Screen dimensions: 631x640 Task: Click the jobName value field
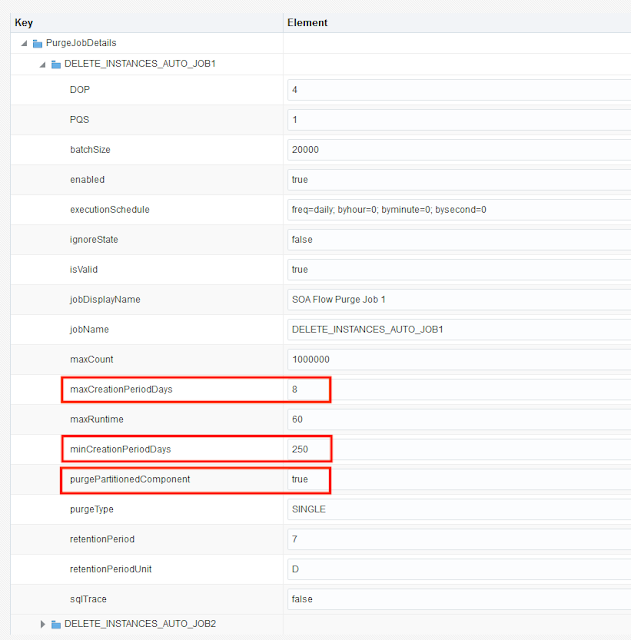coord(459,329)
